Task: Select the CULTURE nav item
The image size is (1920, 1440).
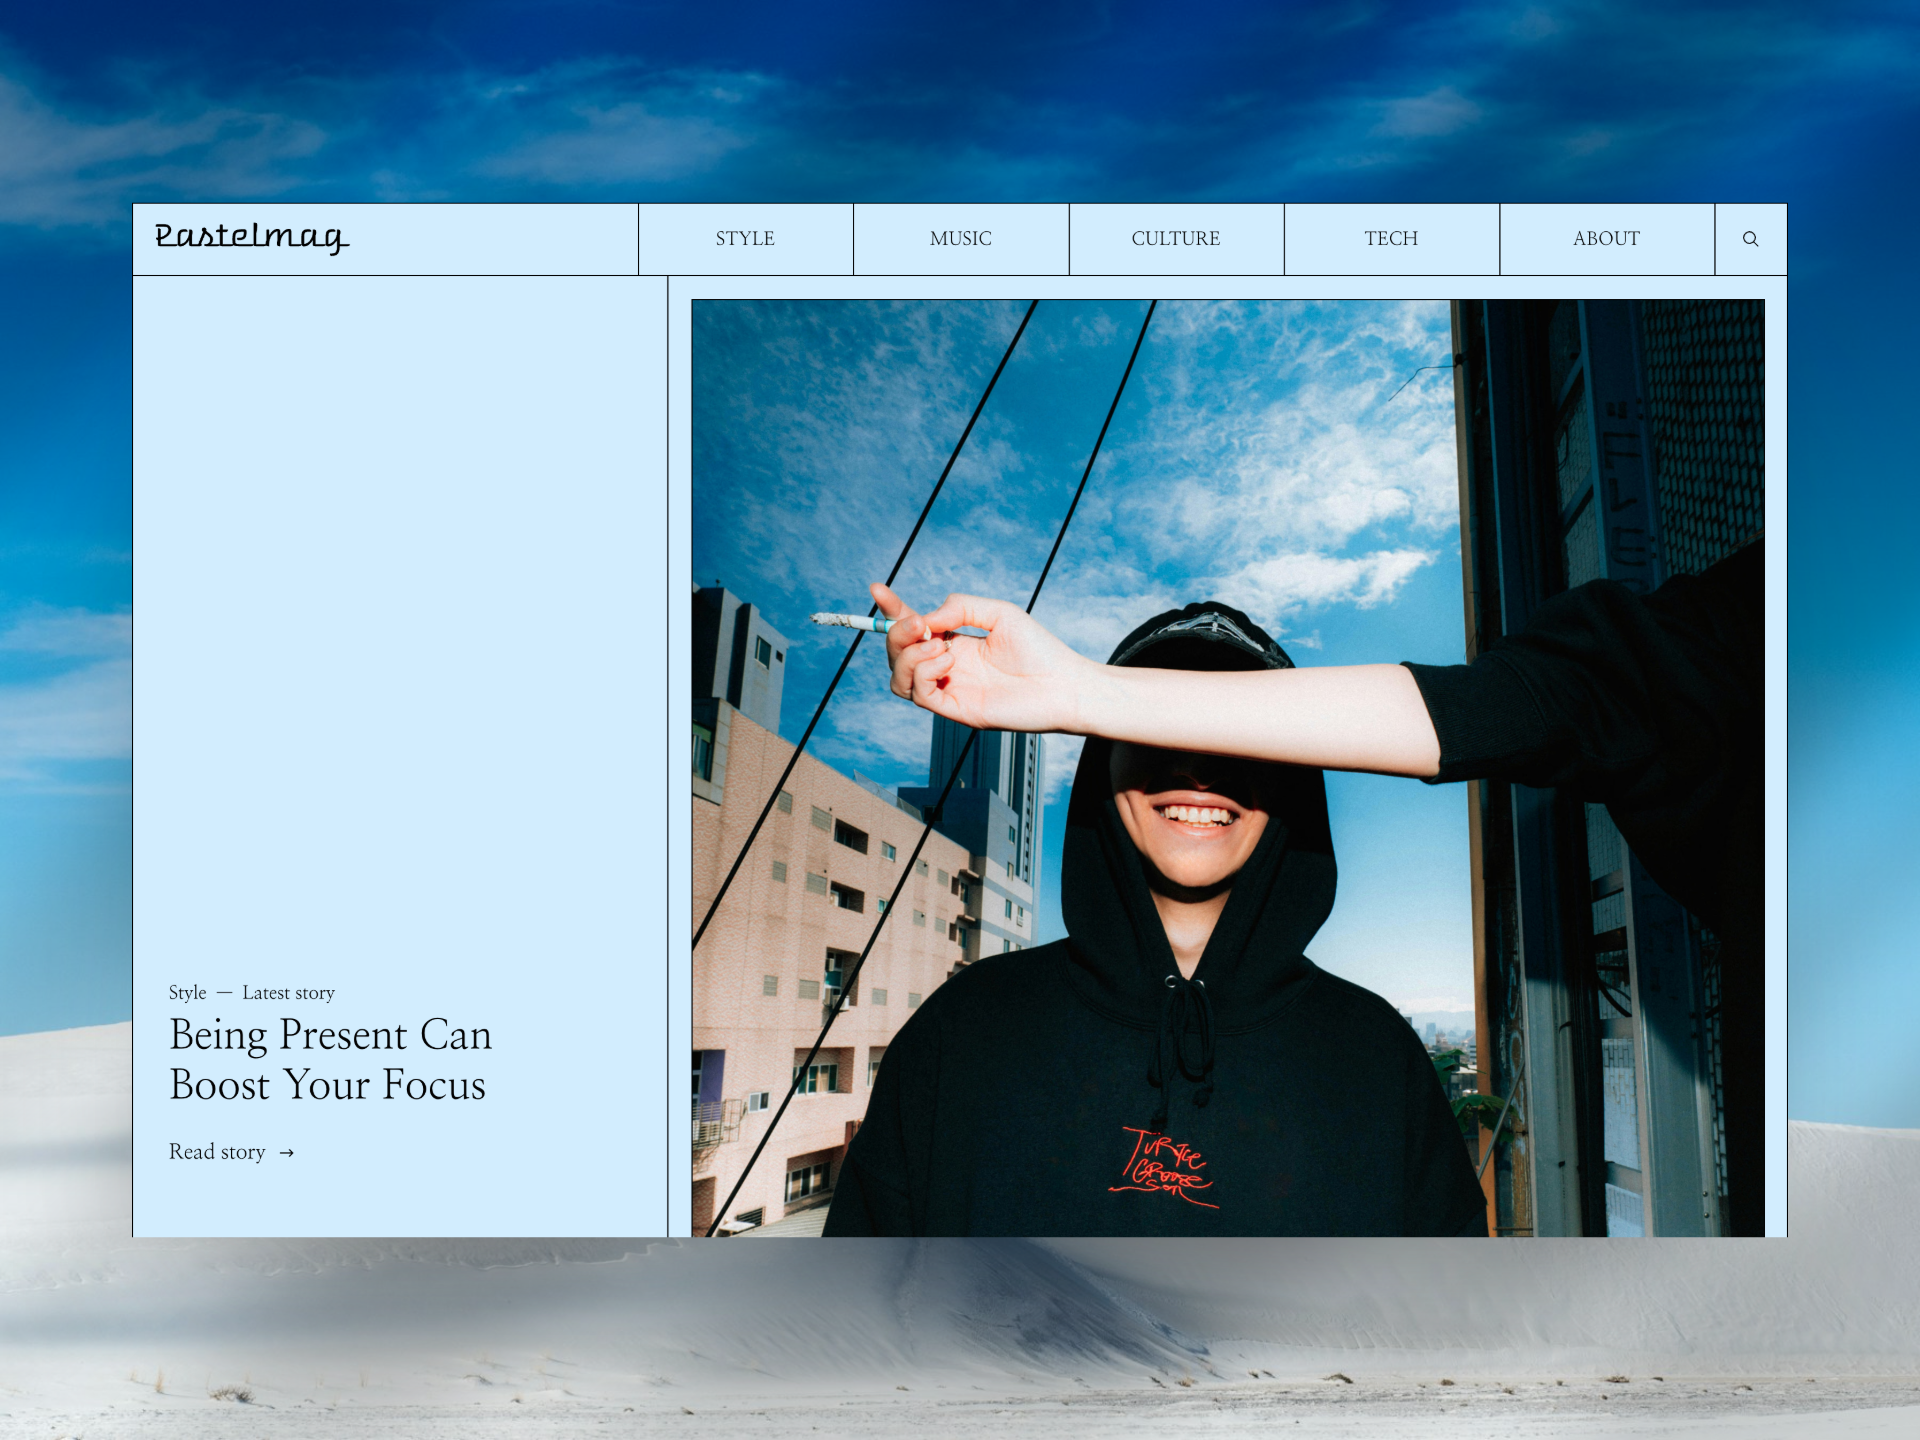Action: 1176,239
